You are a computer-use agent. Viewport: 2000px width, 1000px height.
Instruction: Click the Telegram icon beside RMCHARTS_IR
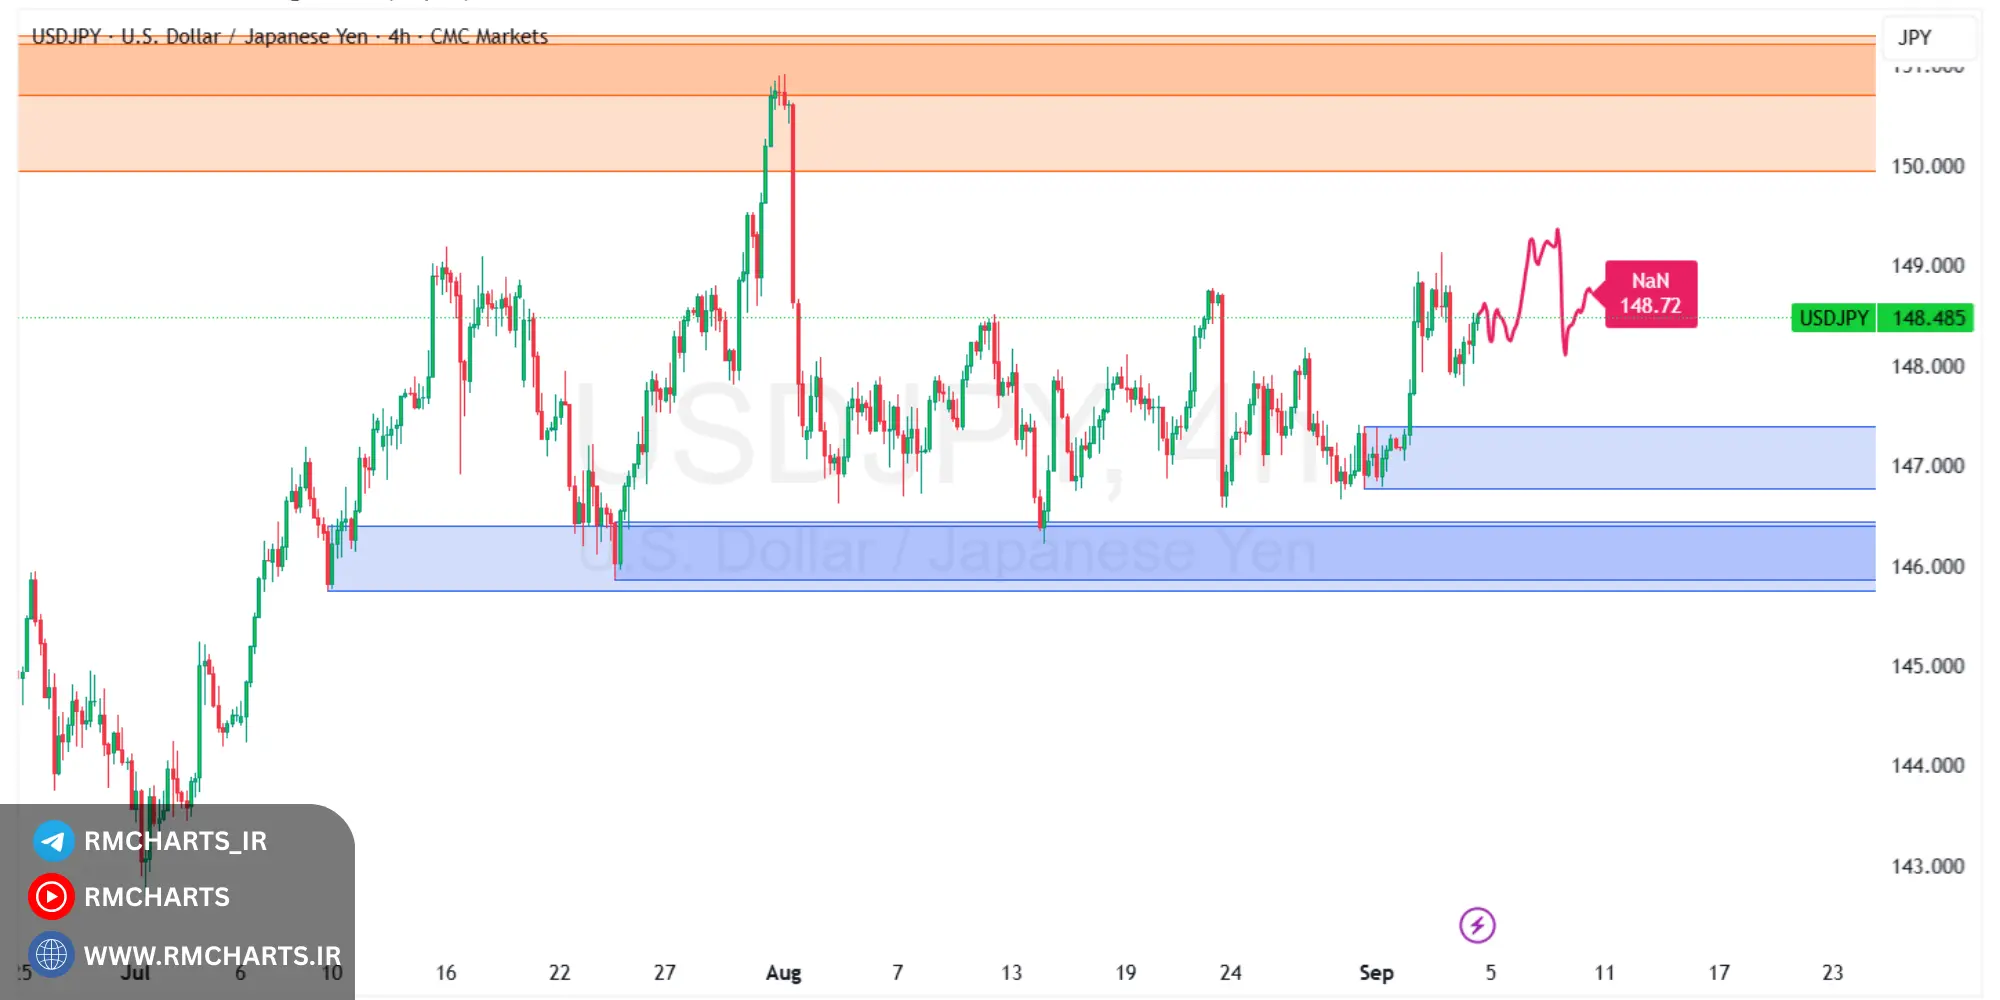click(54, 841)
